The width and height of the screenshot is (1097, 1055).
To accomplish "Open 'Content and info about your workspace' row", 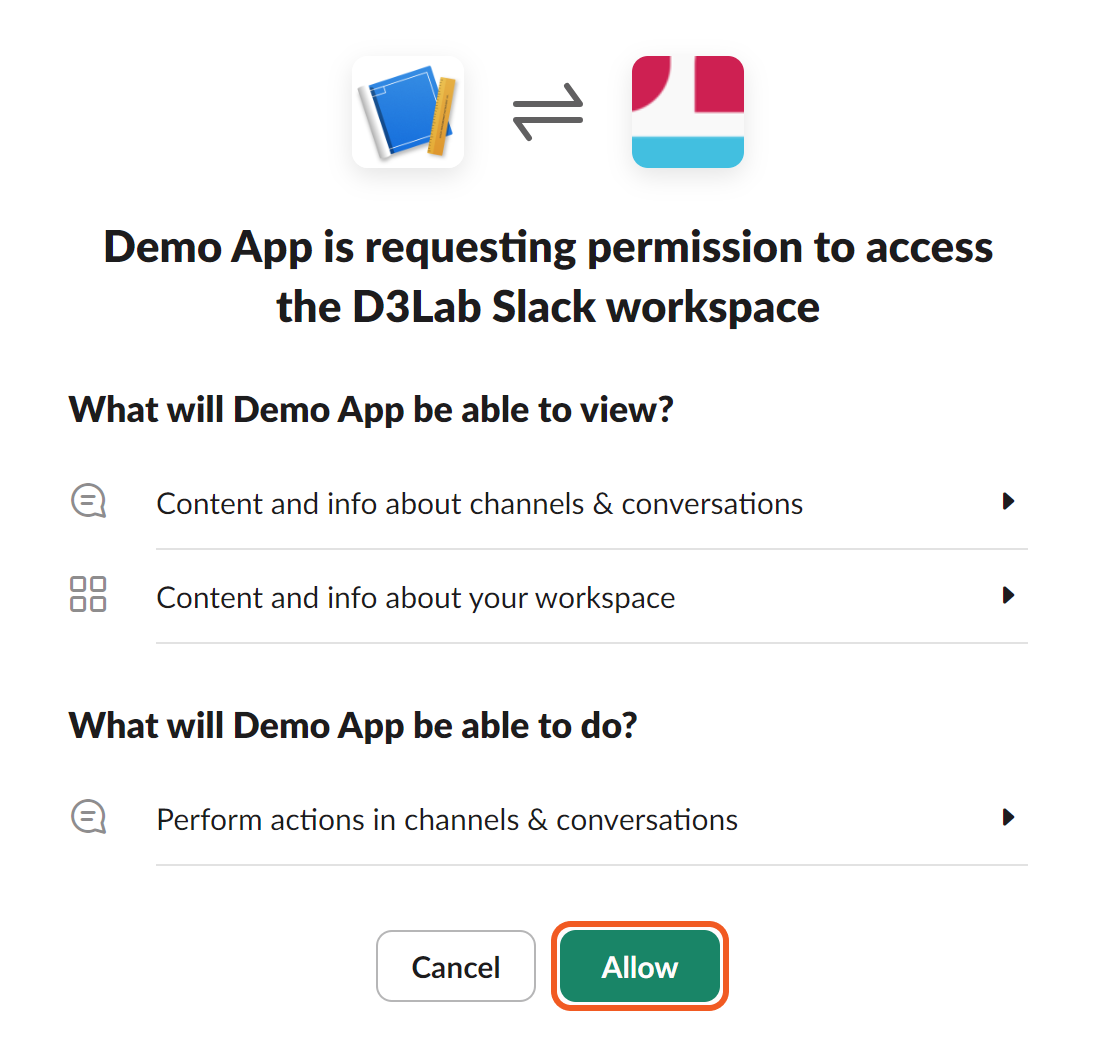I will click(x=416, y=598).
